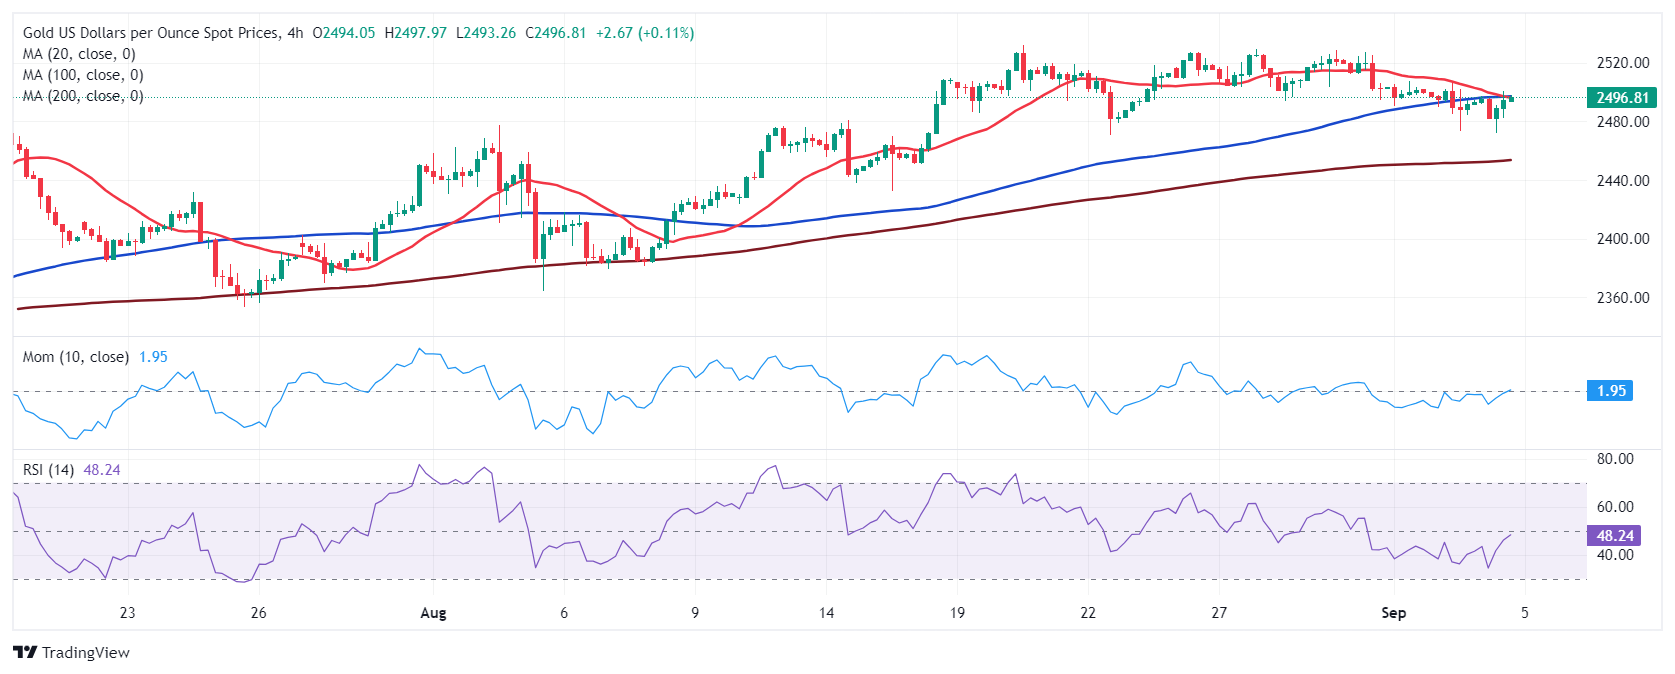1675x674 pixels.
Task: Click the Momentum value tag 1.95
Action: pyautogui.click(x=1609, y=391)
